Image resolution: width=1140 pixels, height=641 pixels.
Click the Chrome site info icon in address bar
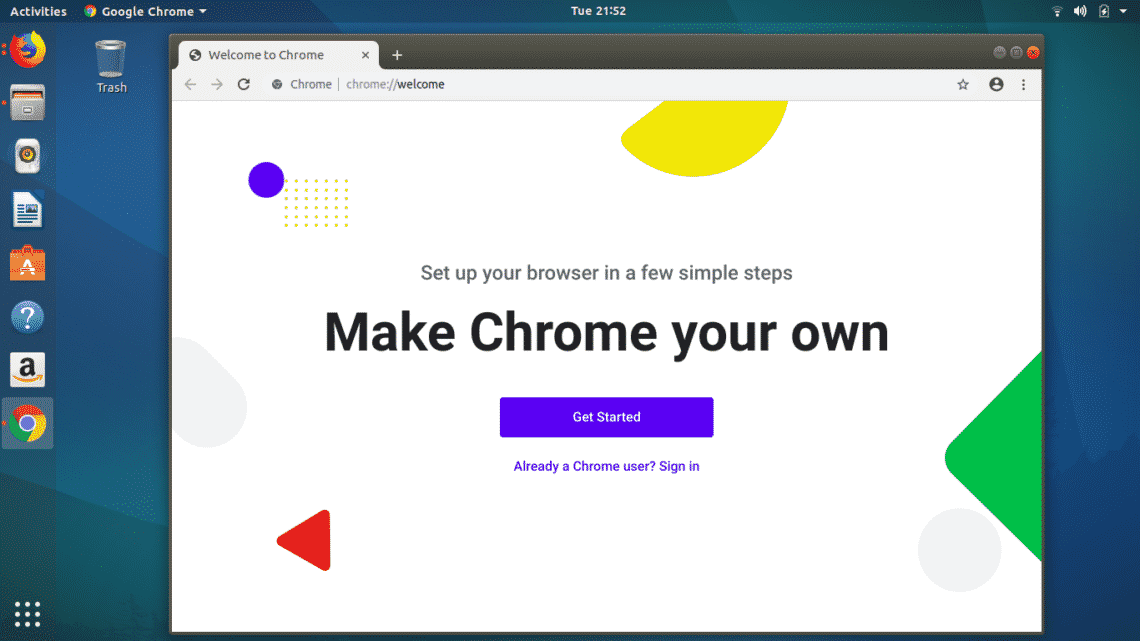pyautogui.click(x=277, y=84)
